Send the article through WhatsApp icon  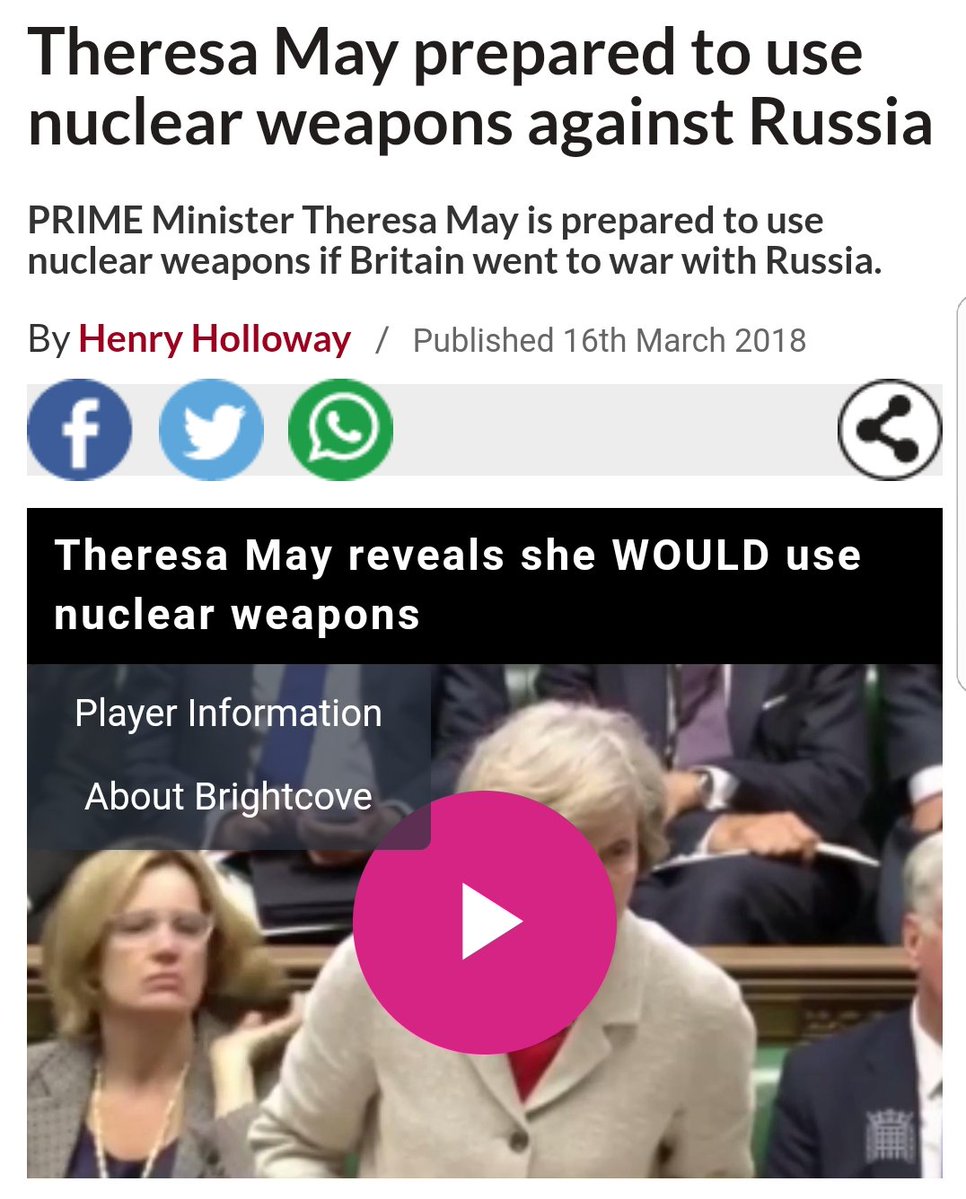pyautogui.click(x=340, y=430)
